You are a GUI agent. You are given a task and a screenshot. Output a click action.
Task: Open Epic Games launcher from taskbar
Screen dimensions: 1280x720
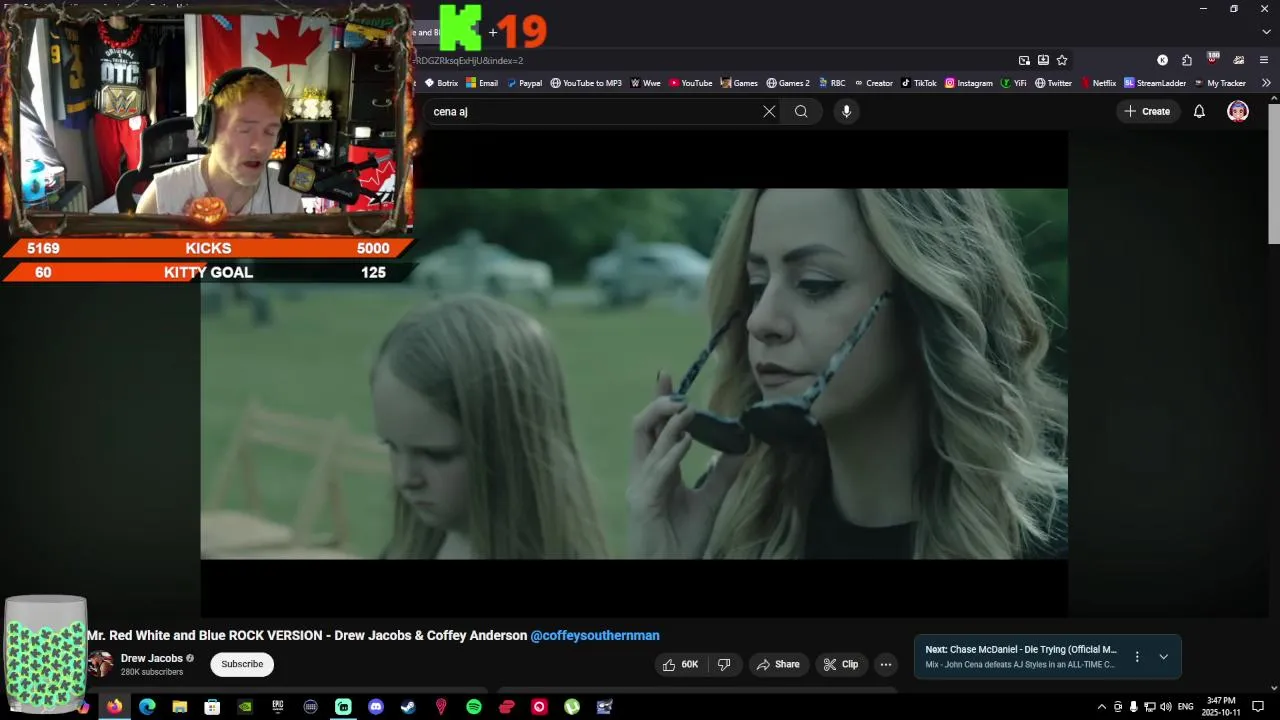[278, 707]
